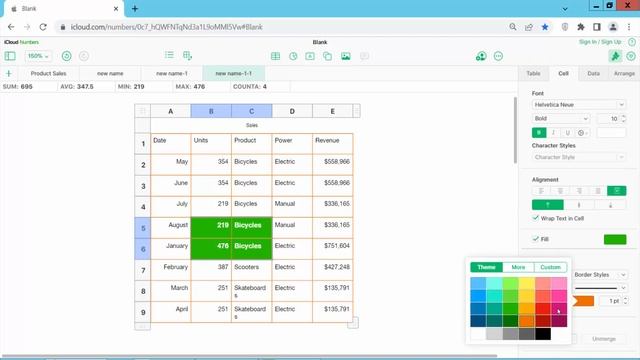Screen dimensions: 640x360
Task: Open advanced text options gear dropdown
Action: (582, 133)
